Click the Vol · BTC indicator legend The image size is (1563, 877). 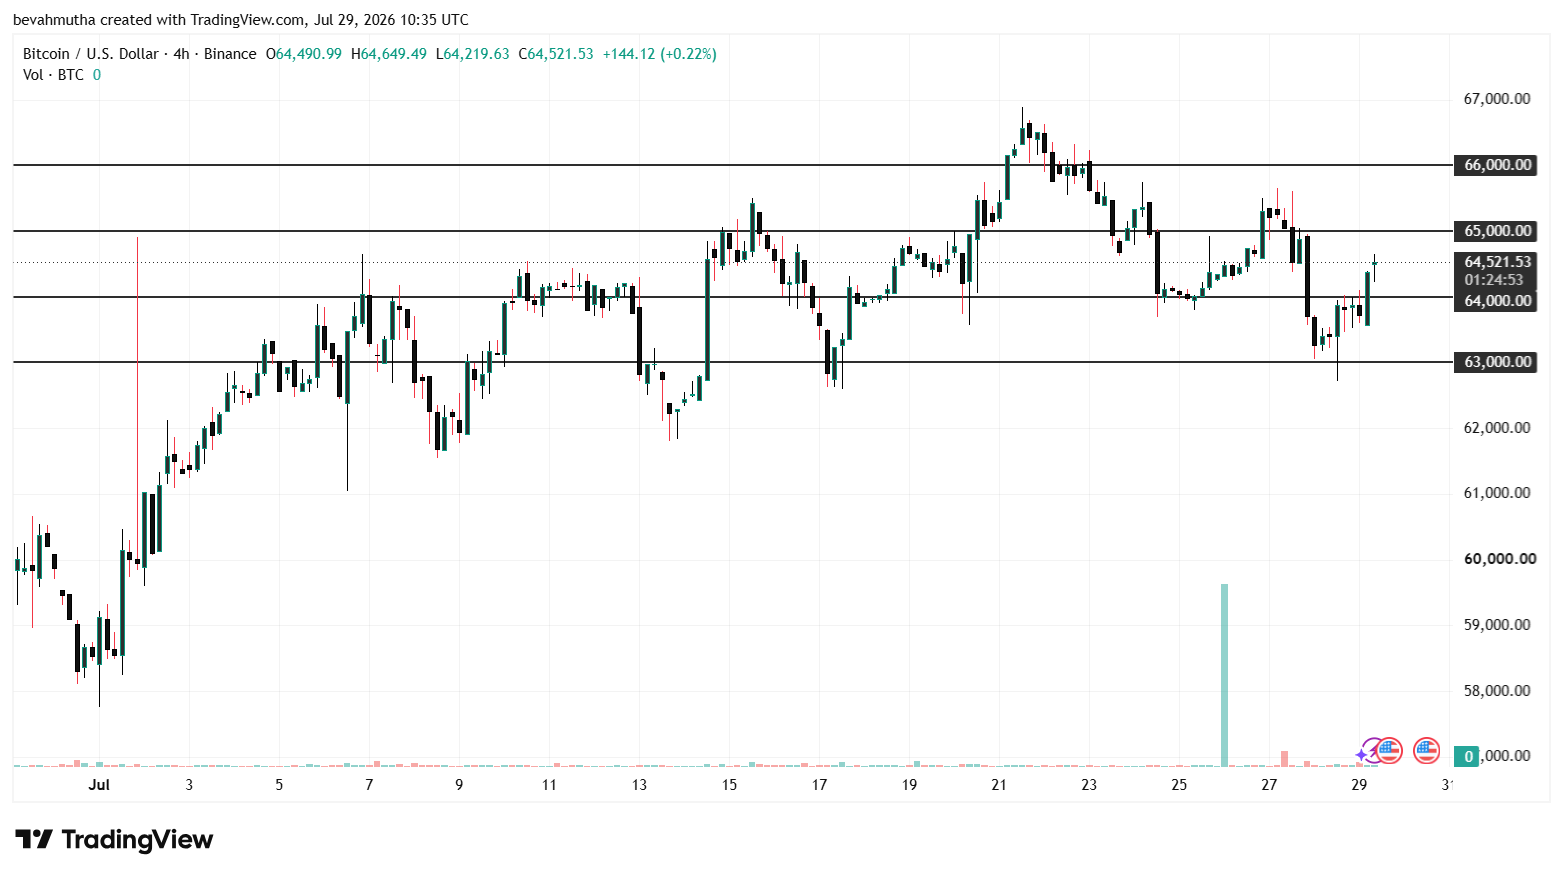(x=54, y=75)
